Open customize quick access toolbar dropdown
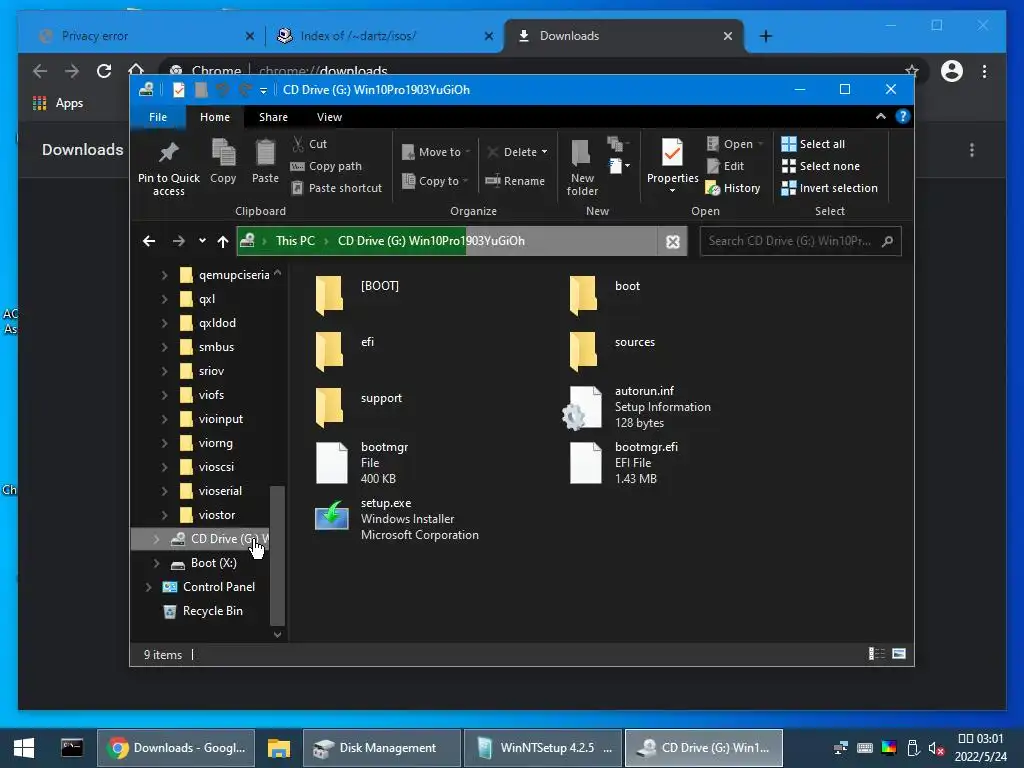This screenshot has height=768, width=1024. [x=263, y=90]
